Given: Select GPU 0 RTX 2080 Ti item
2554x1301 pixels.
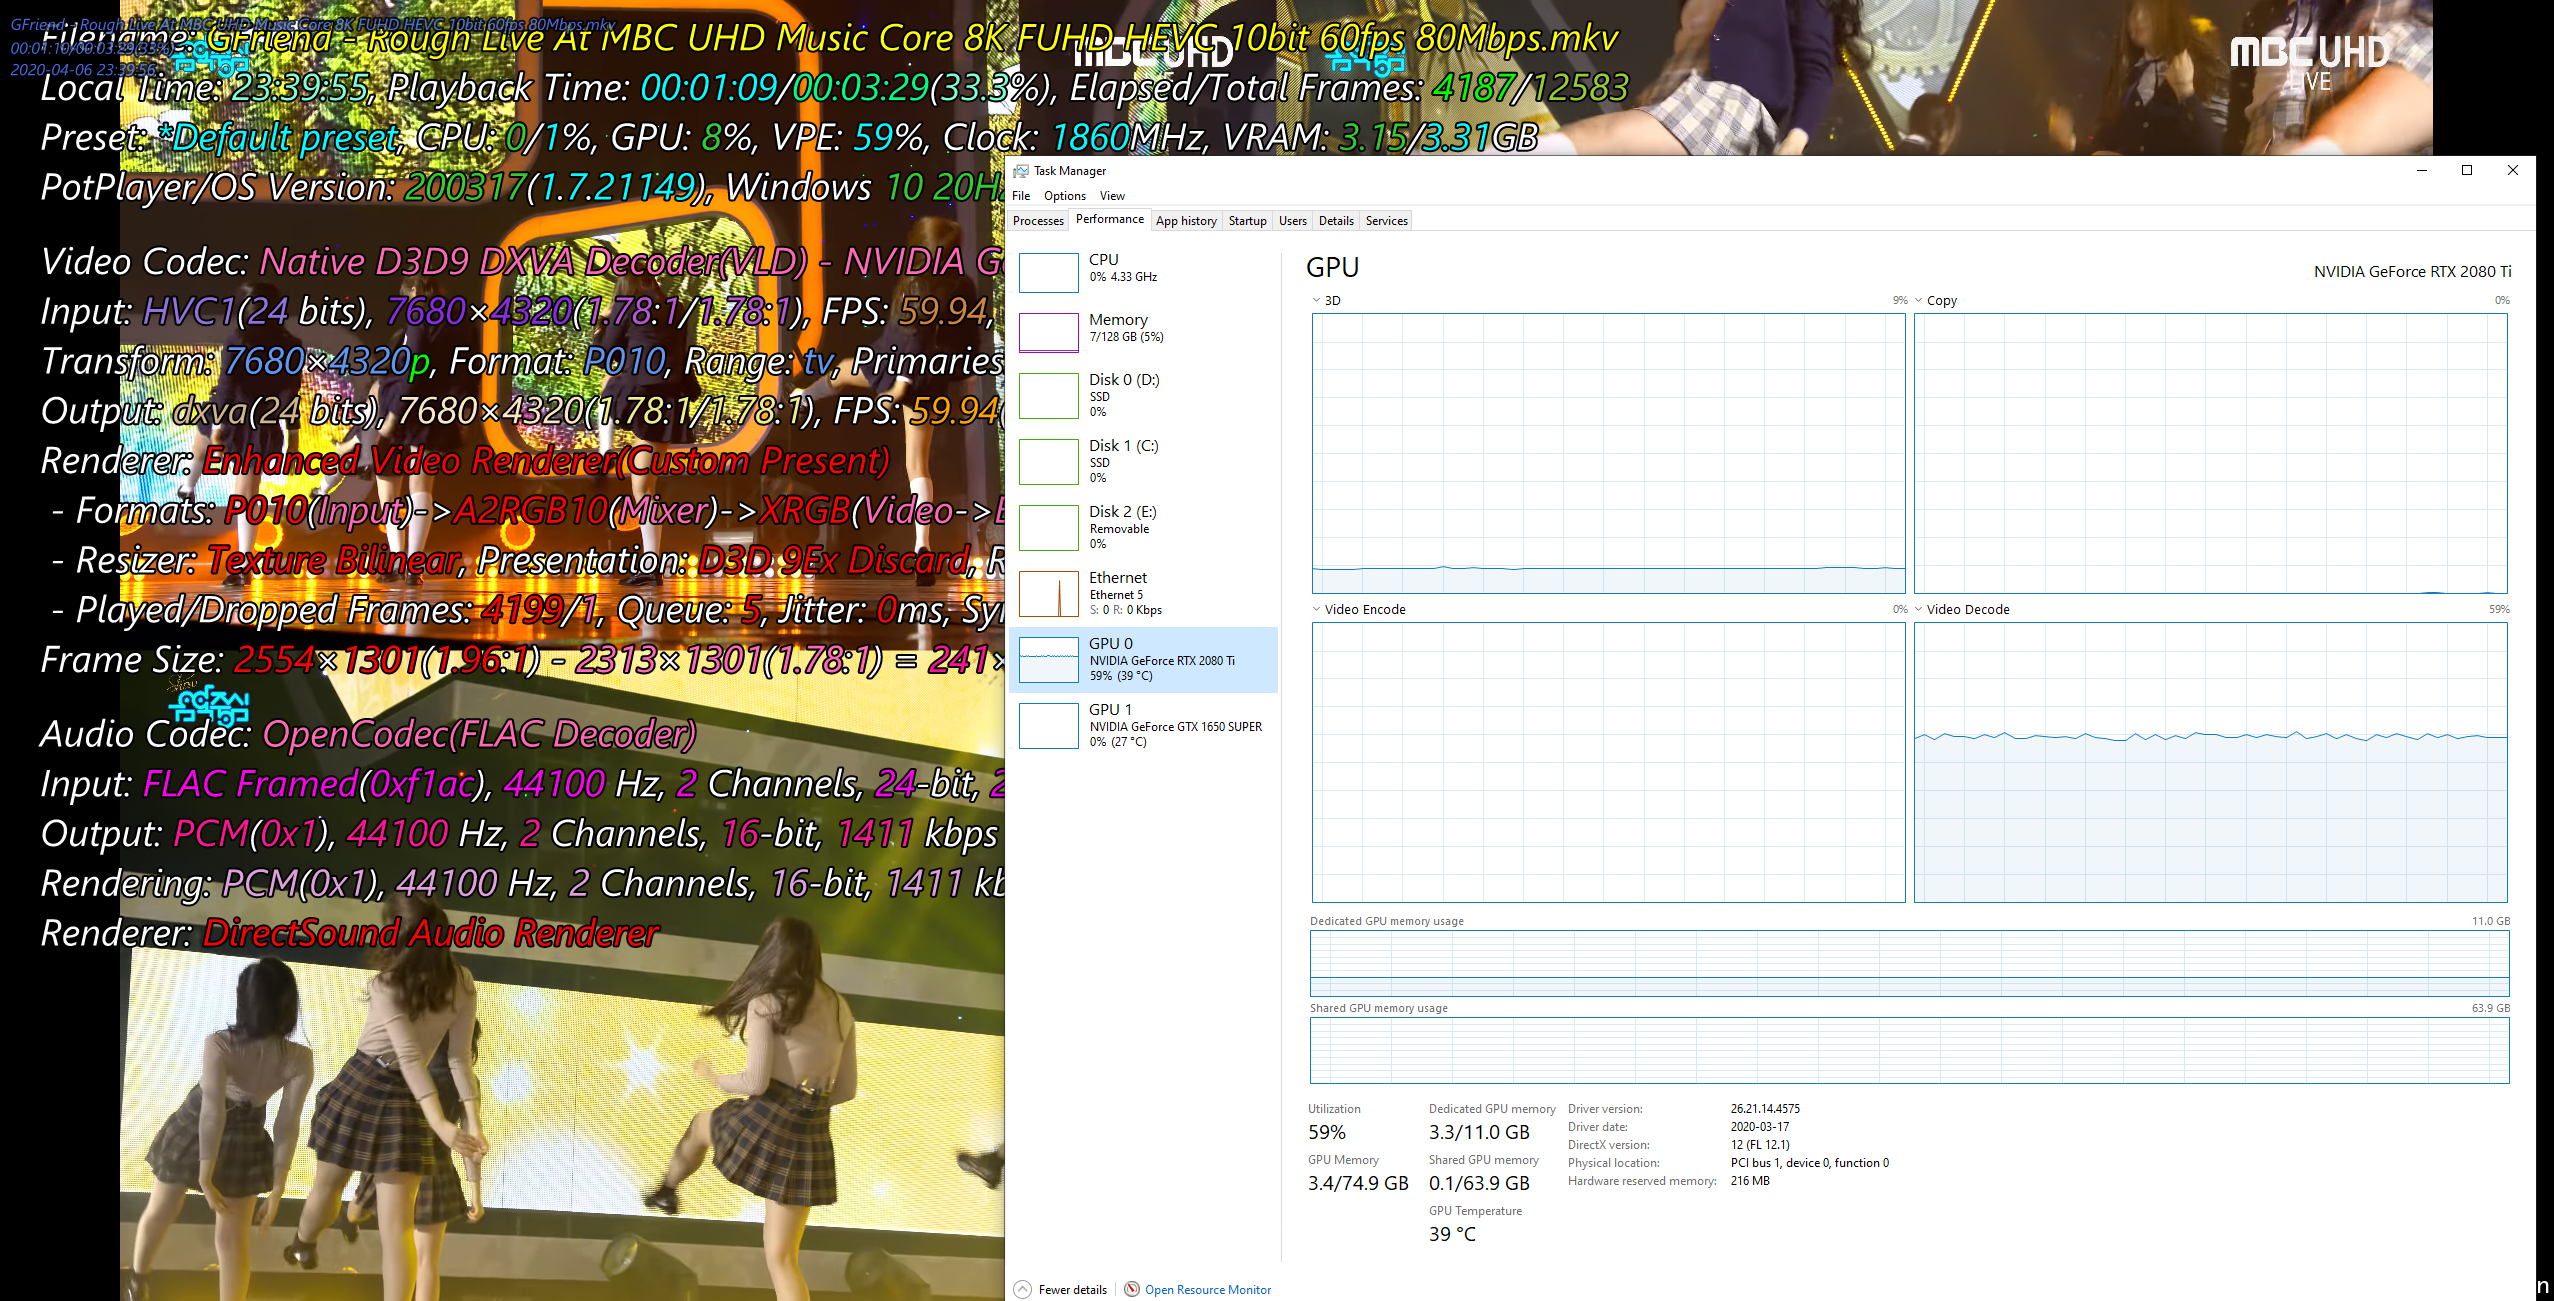Looking at the screenshot, I should (x=1144, y=659).
